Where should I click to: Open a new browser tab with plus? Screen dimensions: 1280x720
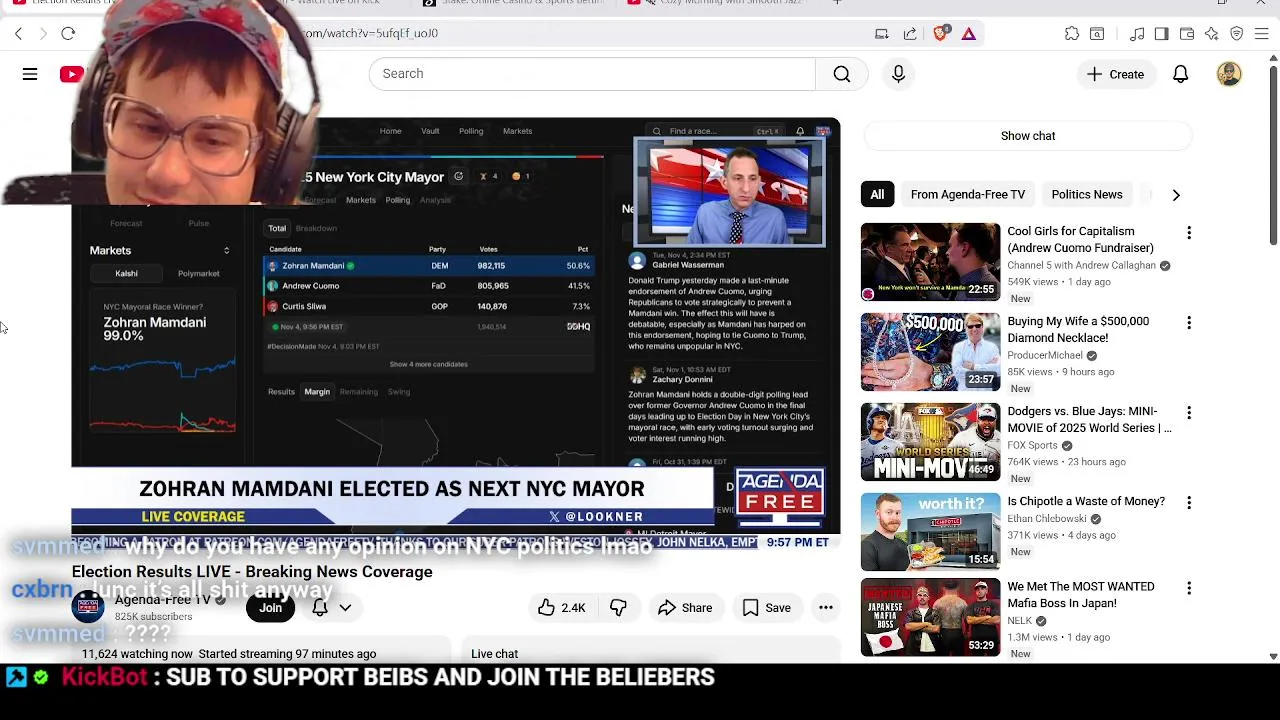coord(837,3)
